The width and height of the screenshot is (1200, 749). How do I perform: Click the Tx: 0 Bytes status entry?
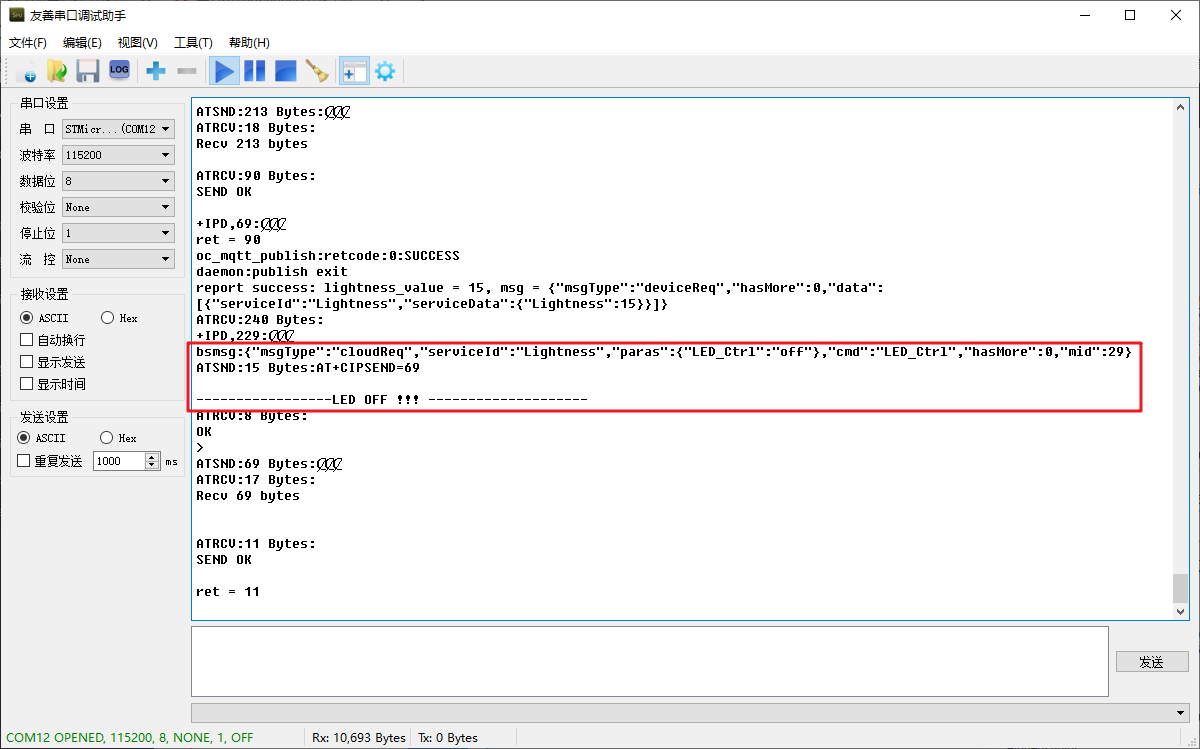click(448, 738)
